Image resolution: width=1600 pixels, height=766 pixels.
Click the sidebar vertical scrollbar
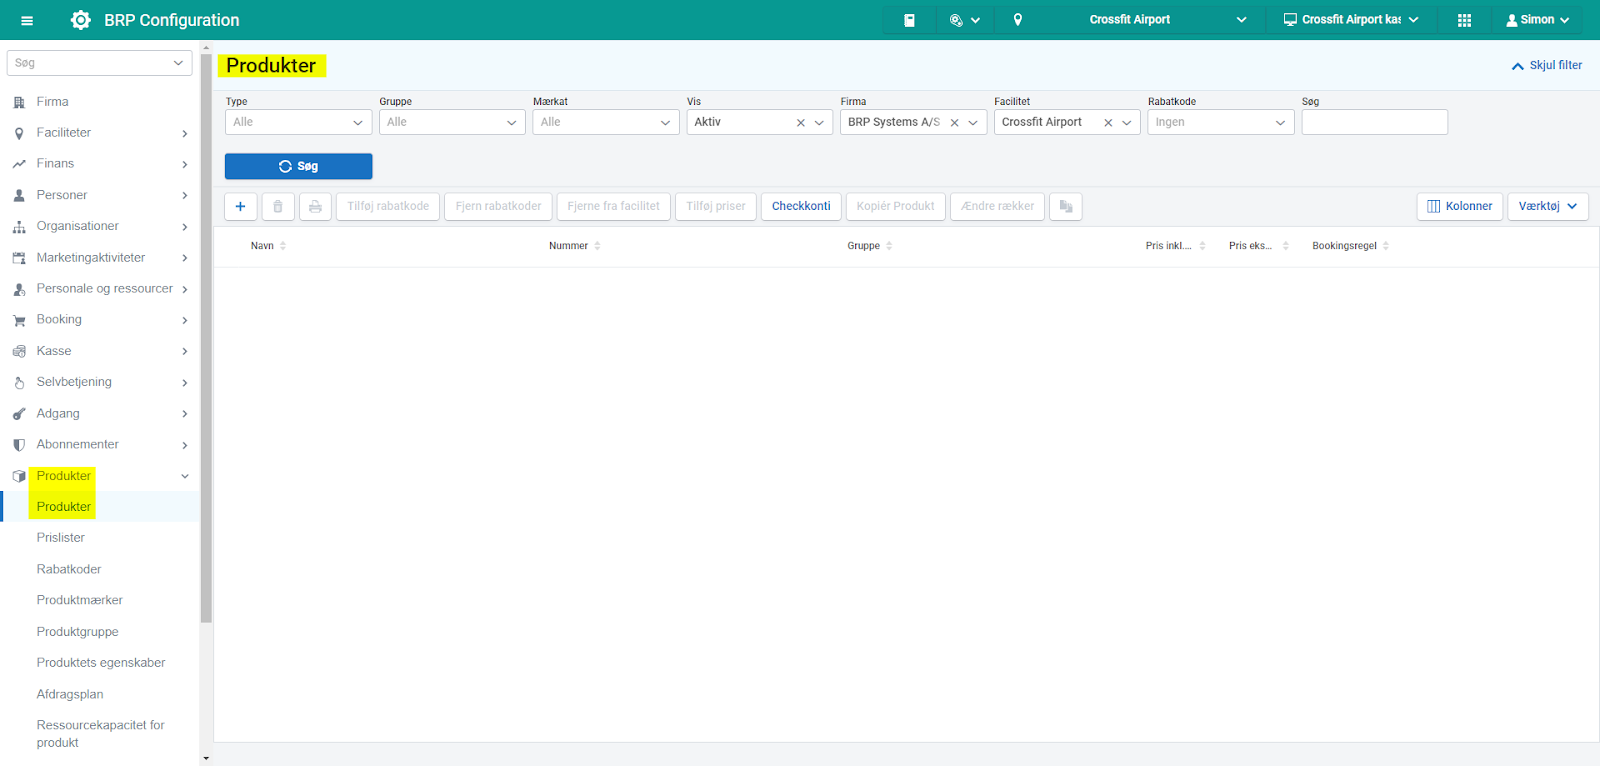click(206, 340)
